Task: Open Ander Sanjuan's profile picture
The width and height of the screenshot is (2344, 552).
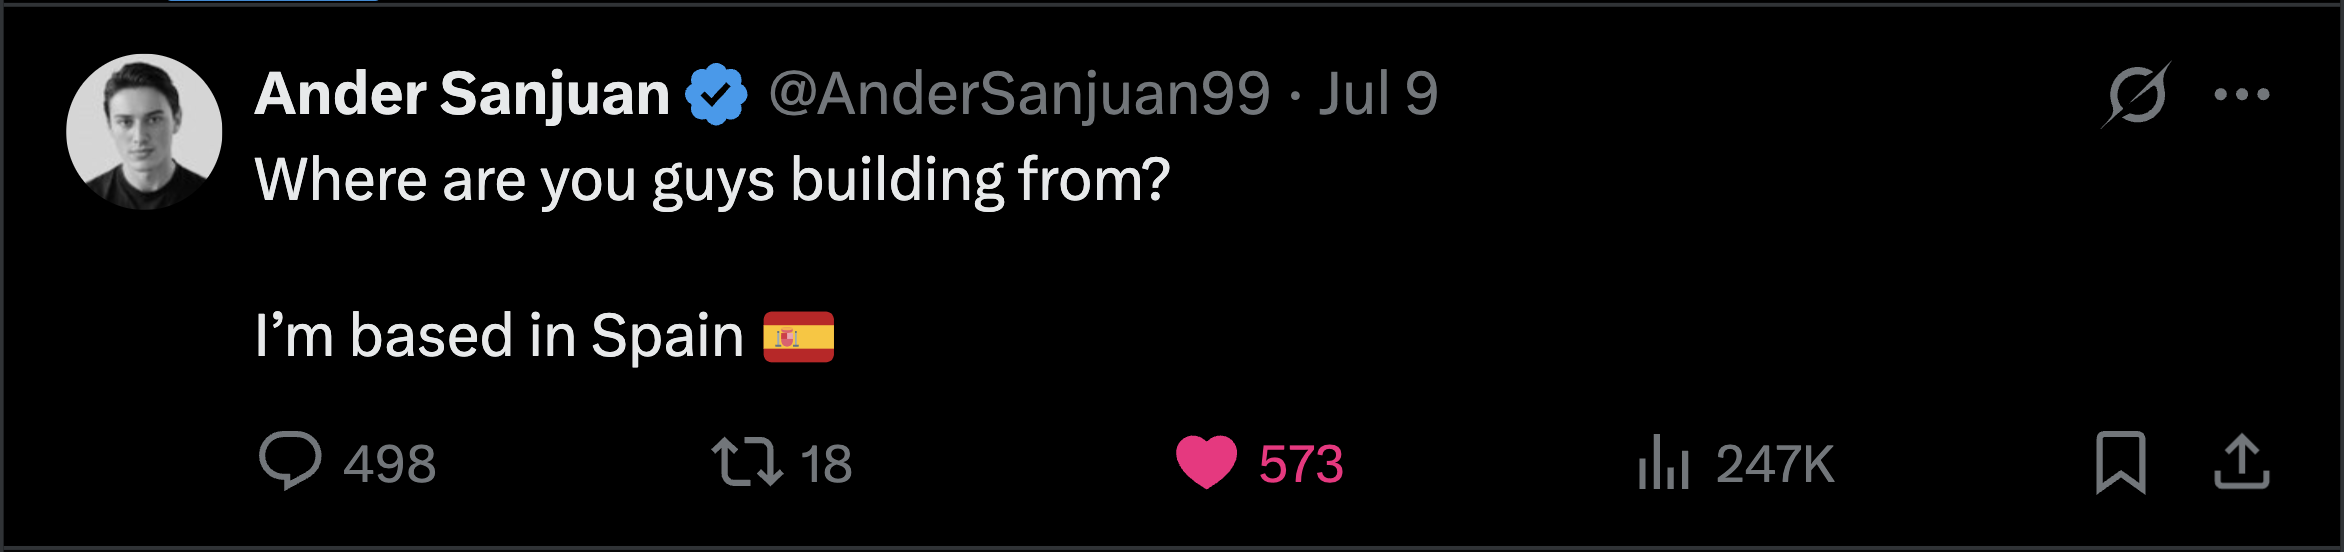Action: [x=144, y=132]
